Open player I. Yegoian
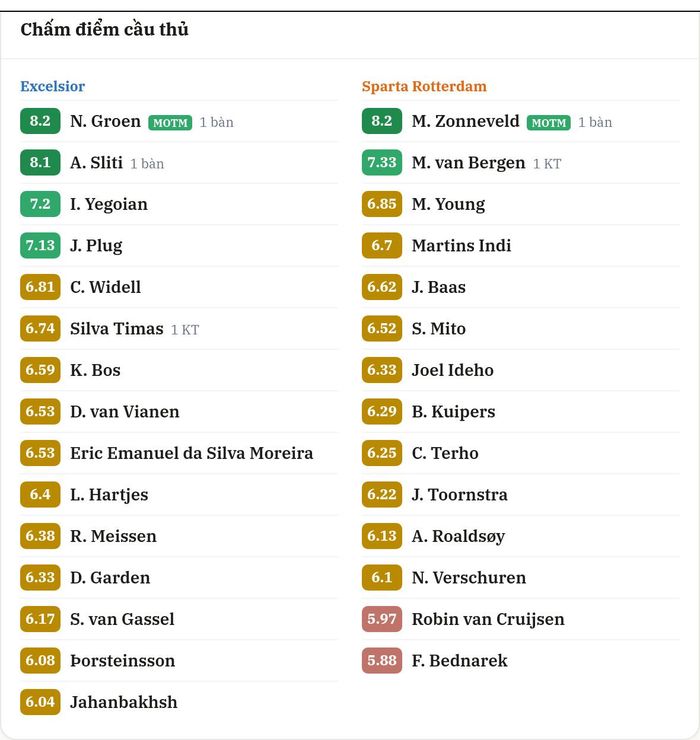The width and height of the screenshot is (700, 740). pyautogui.click(x=109, y=204)
